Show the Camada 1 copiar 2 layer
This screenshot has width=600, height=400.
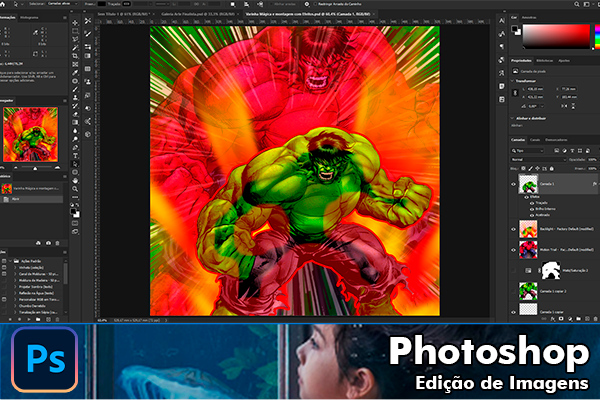tap(514, 291)
